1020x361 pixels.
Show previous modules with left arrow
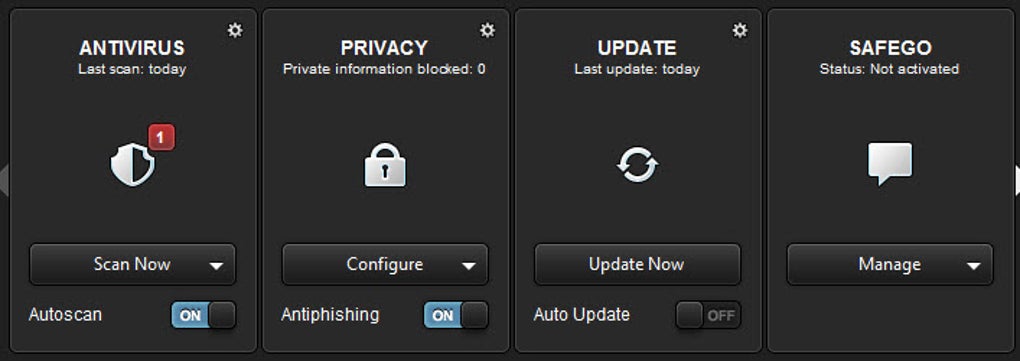pos(4,180)
